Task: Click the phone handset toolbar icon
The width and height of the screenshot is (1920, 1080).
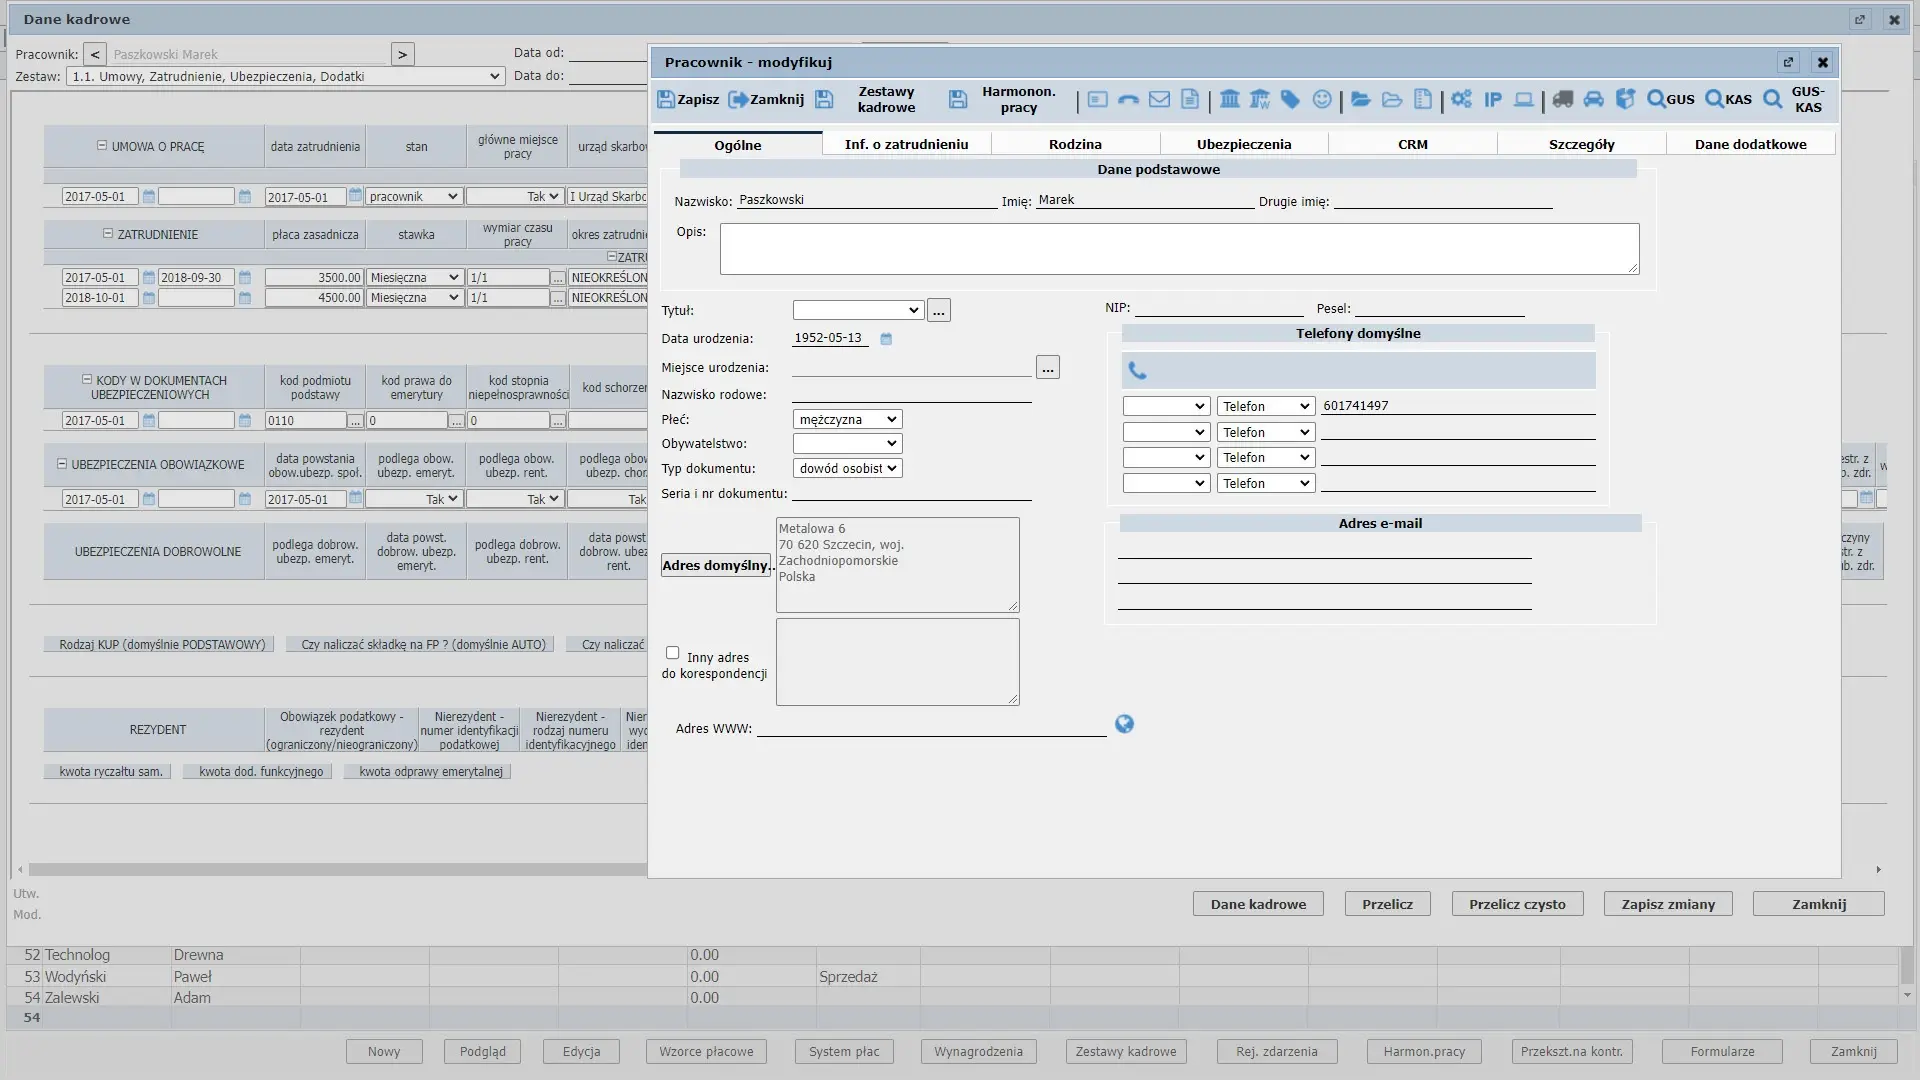Action: (1128, 99)
